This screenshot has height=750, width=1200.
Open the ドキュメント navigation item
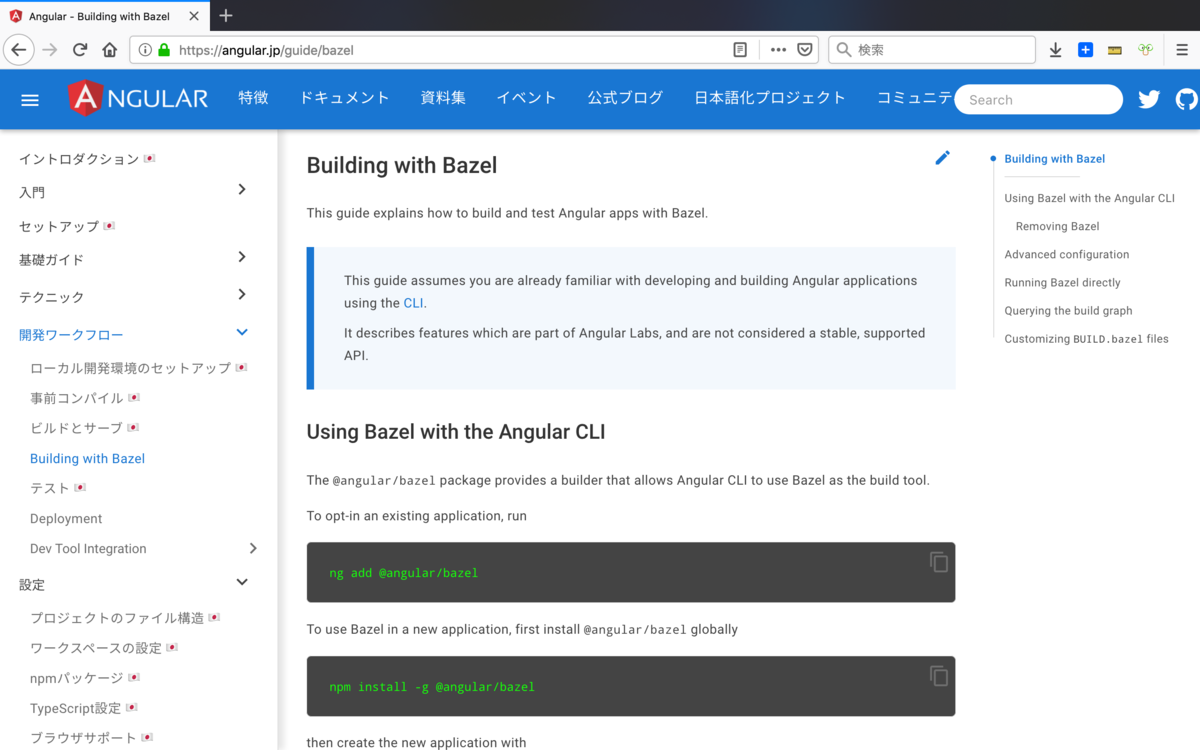(344, 98)
